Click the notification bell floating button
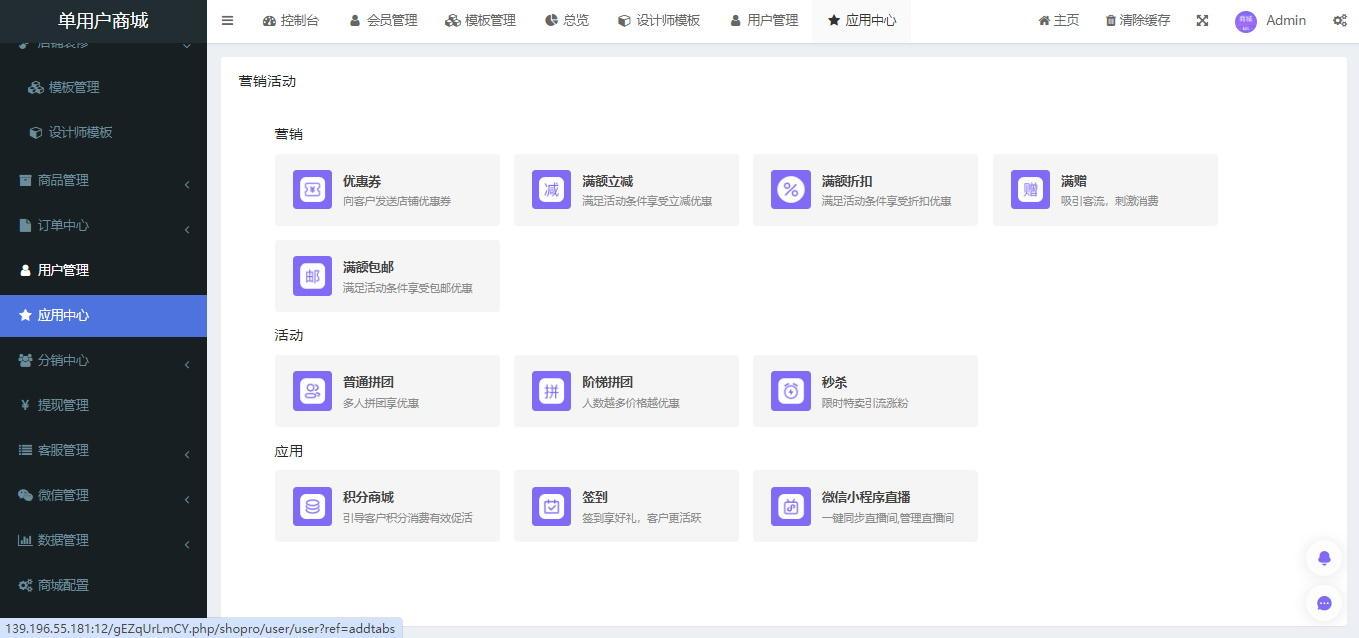This screenshot has width=1359, height=638. click(x=1324, y=558)
